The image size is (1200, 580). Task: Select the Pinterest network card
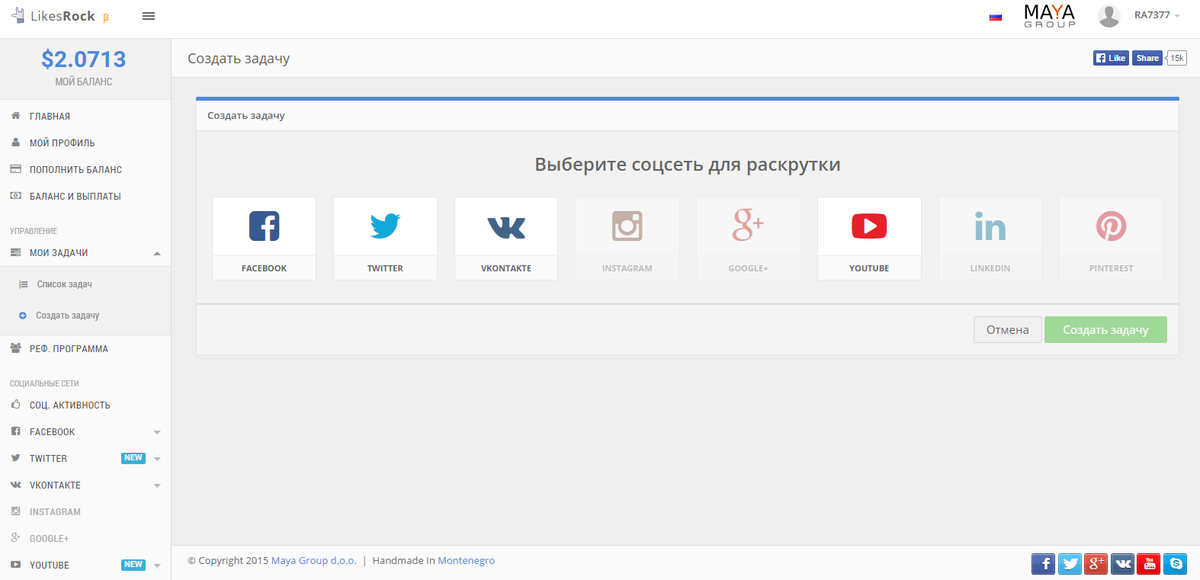pos(1111,238)
